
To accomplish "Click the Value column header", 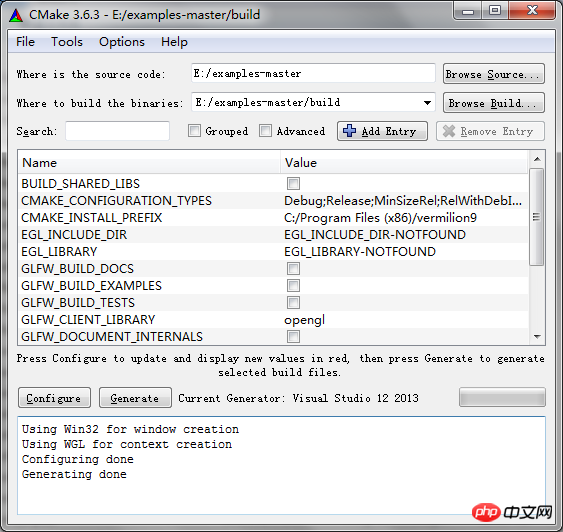I will pos(404,163).
